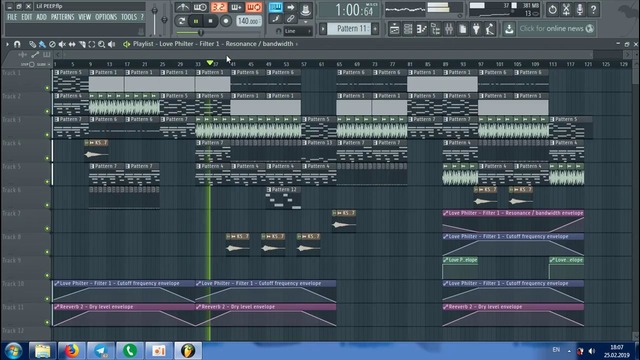Open the PATTERNS menu
Viewport: 640px width, 360px height.
62,17
